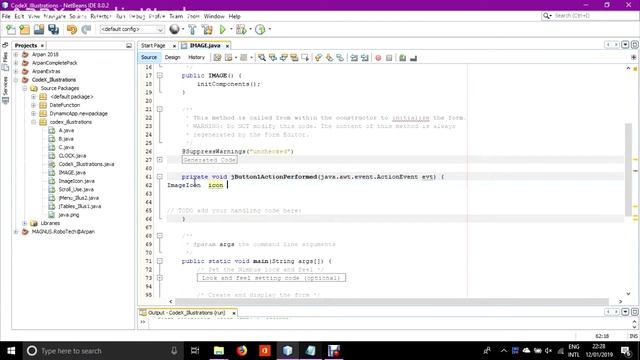The height and width of the screenshot is (360, 640).
Task: Expand the DateFunction package node
Action: pos(33,105)
